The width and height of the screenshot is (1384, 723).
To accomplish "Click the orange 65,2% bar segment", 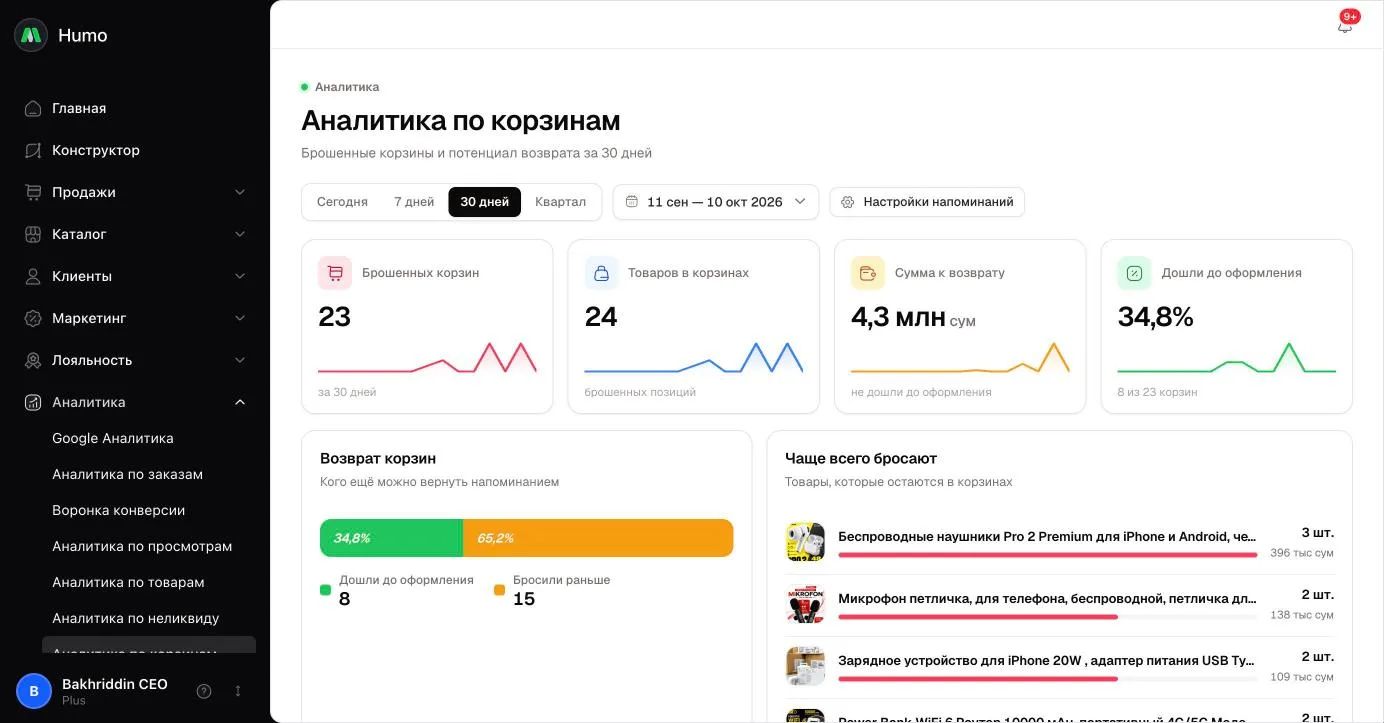I will point(598,538).
